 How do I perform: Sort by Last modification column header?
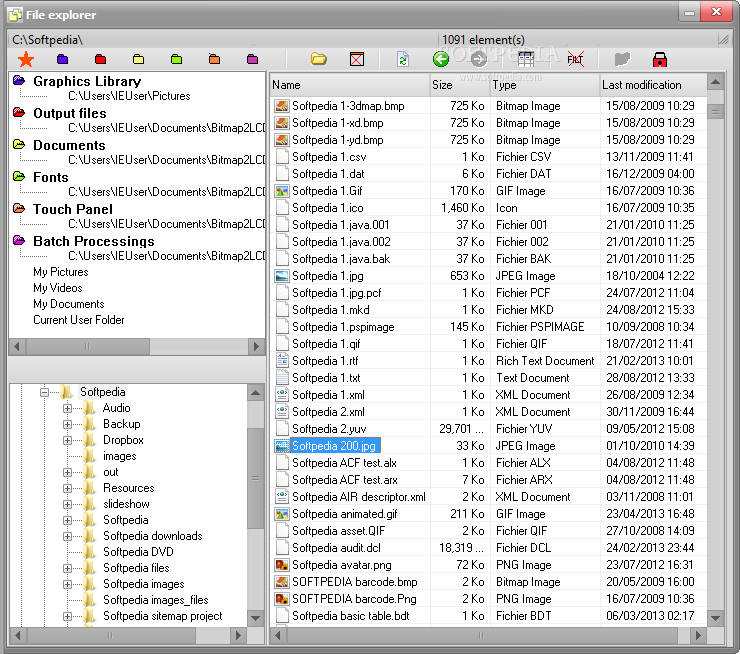click(653, 85)
